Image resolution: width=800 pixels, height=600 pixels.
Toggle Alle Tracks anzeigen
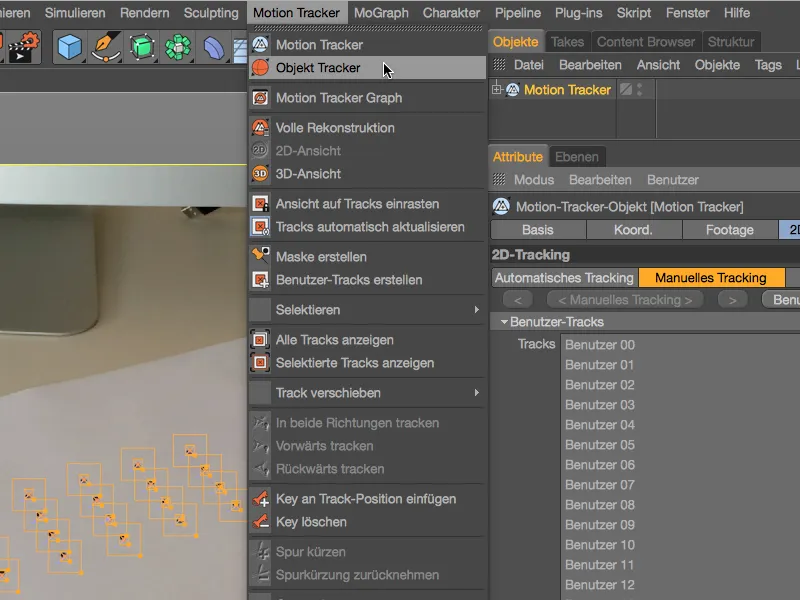(367, 340)
